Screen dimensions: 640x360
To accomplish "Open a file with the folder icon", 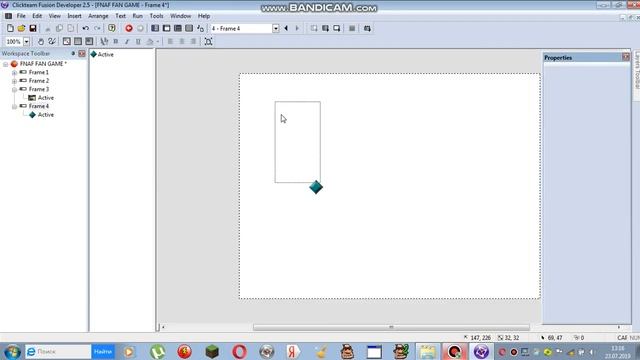I will tap(21, 29).
